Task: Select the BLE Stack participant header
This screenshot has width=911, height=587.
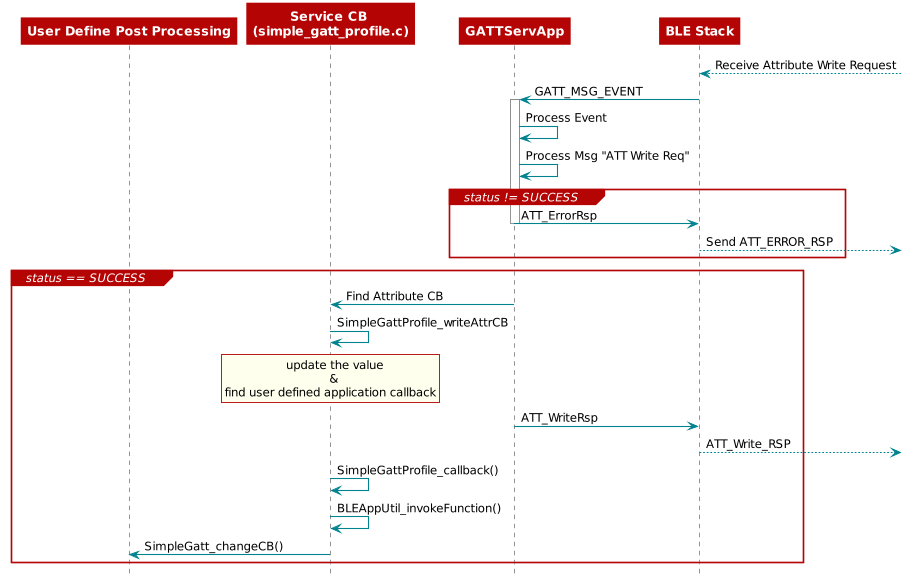Action: pos(699,31)
